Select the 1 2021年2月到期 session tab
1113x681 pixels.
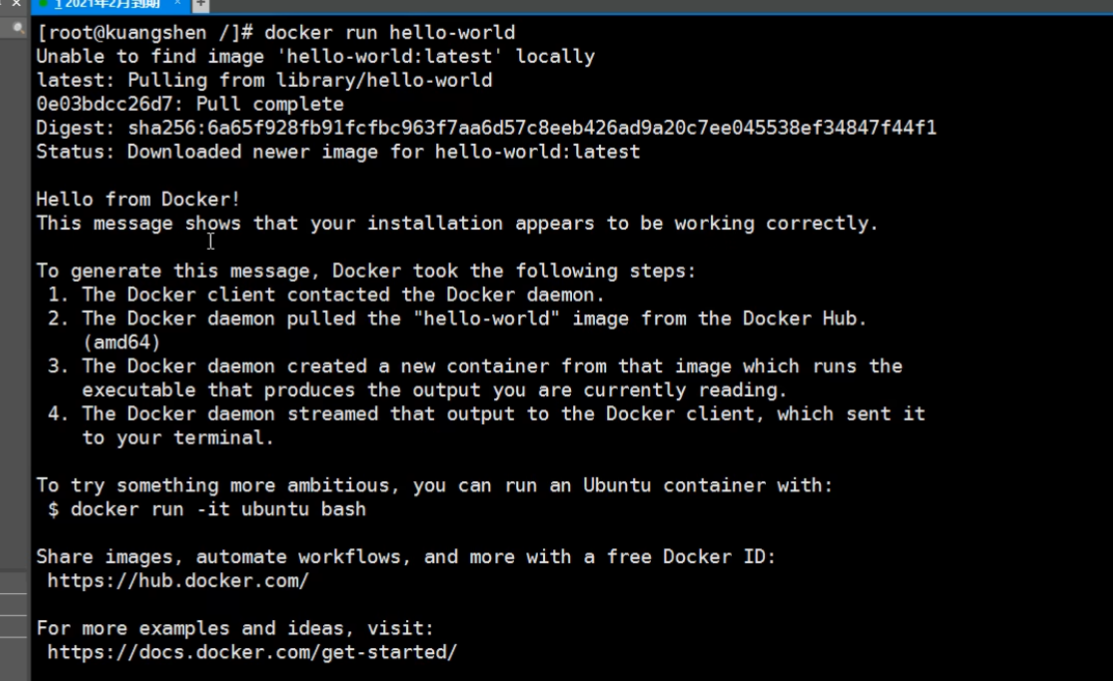click(x=106, y=4)
